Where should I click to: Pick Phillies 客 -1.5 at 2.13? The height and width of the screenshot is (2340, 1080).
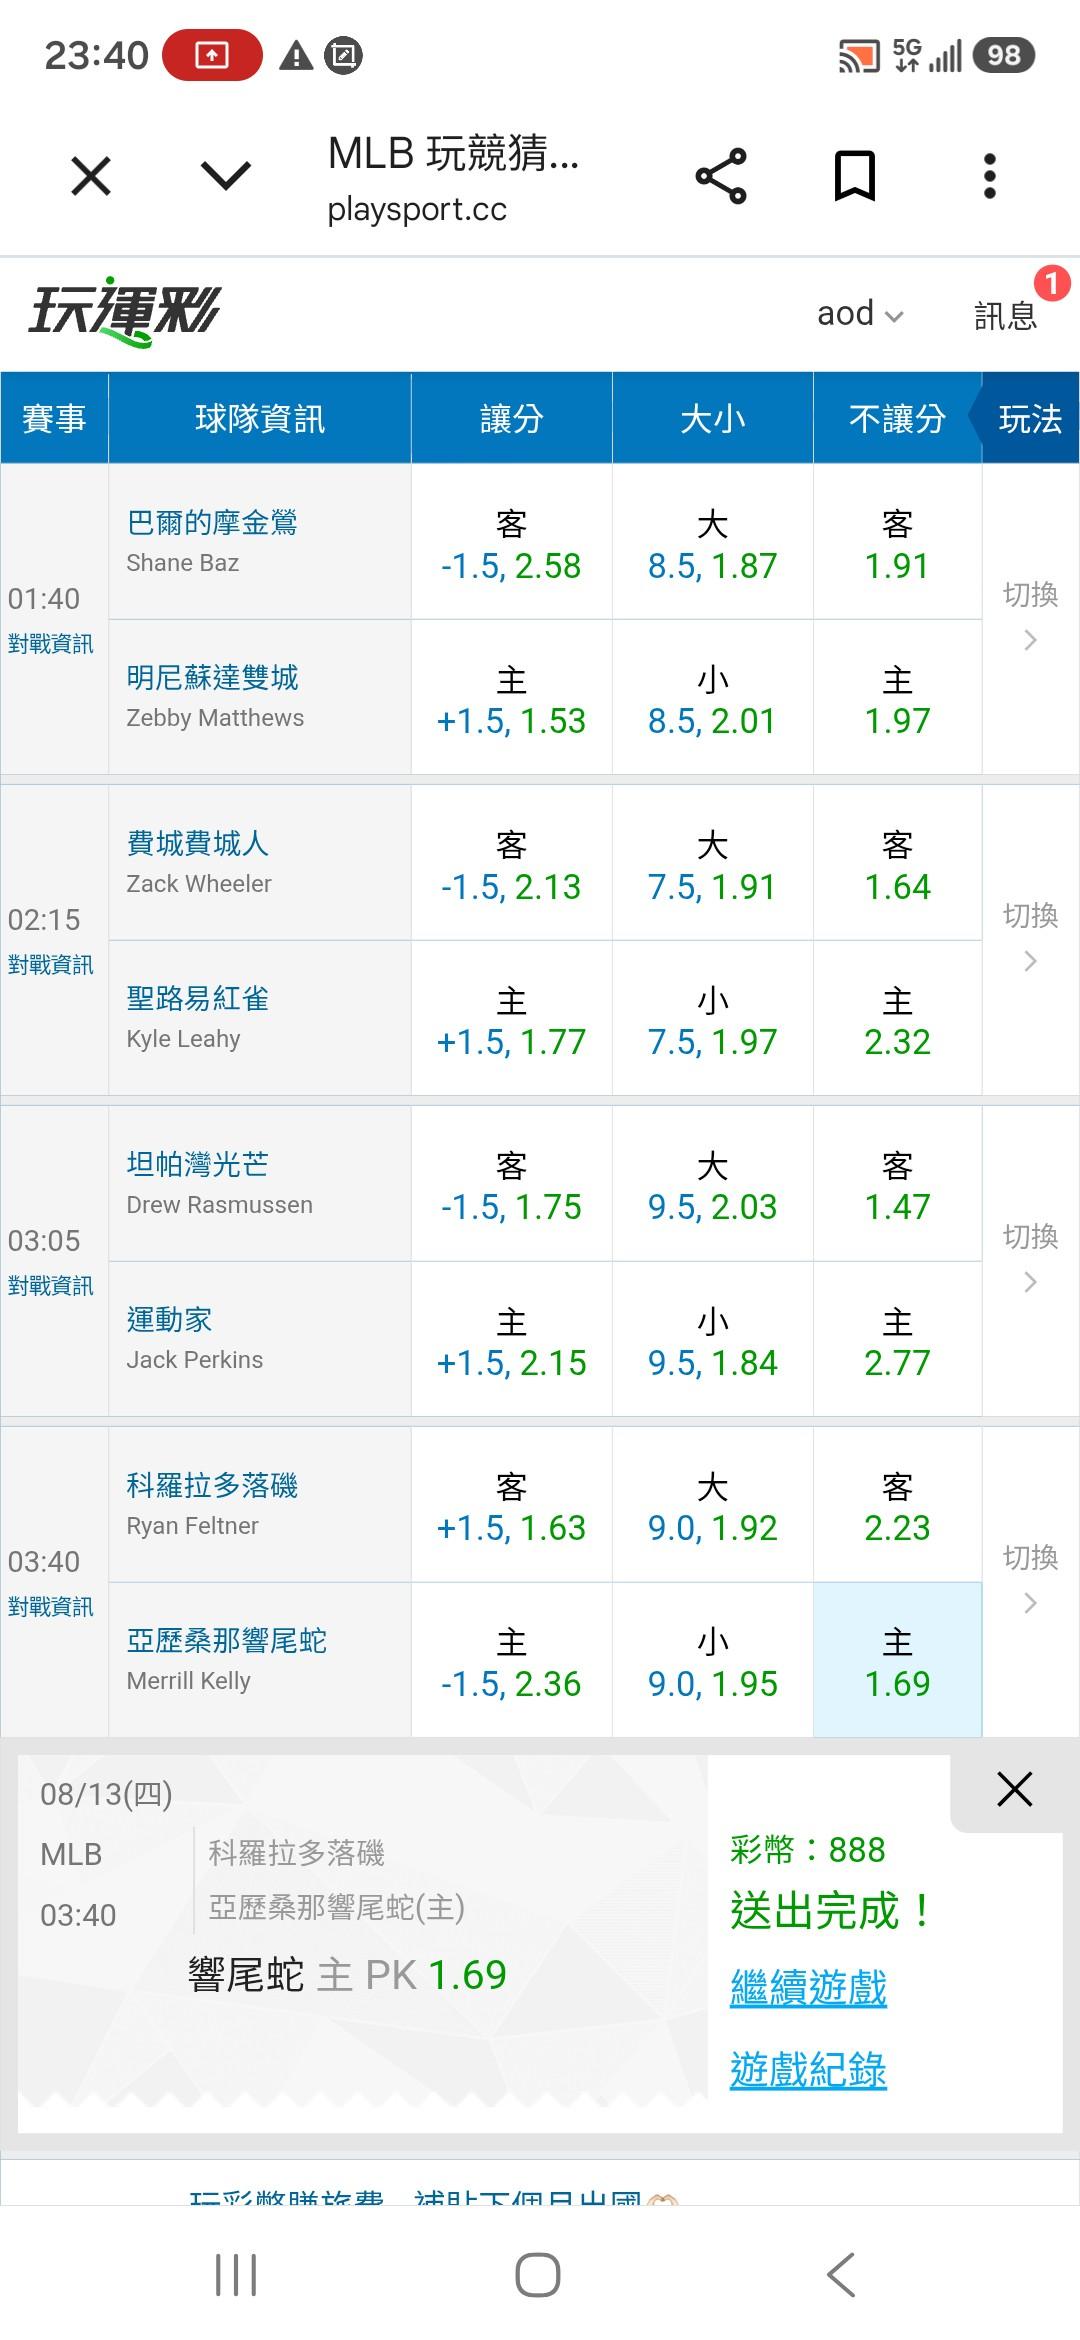click(x=511, y=863)
